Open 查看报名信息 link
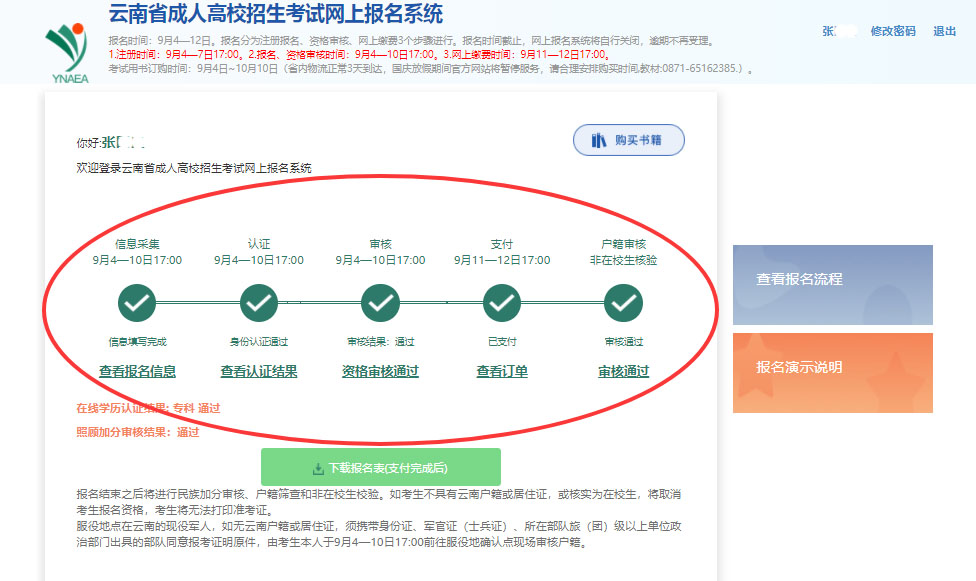This screenshot has height=581, width=976. (x=137, y=371)
